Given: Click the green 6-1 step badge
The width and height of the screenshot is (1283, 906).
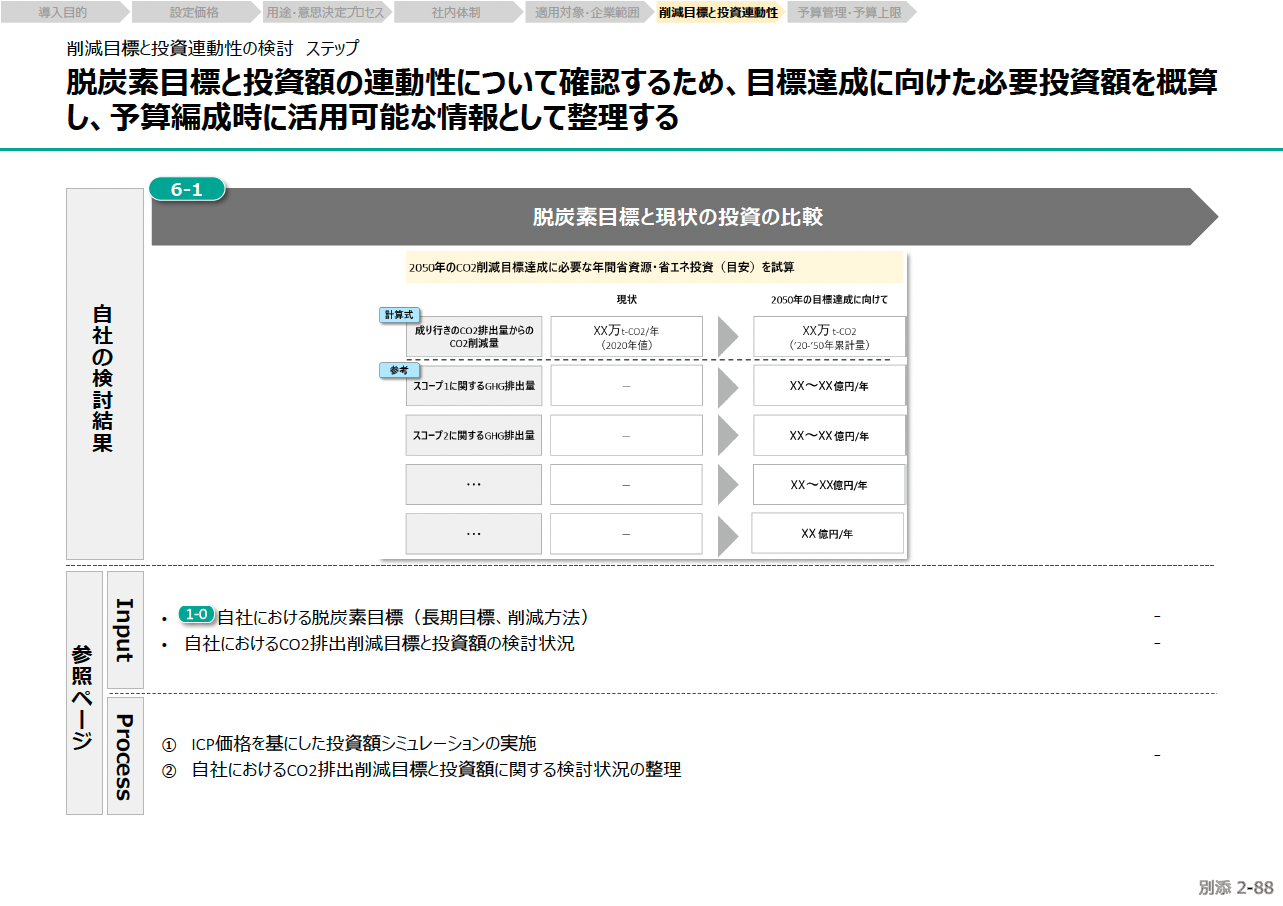Looking at the screenshot, I should 187,189.
